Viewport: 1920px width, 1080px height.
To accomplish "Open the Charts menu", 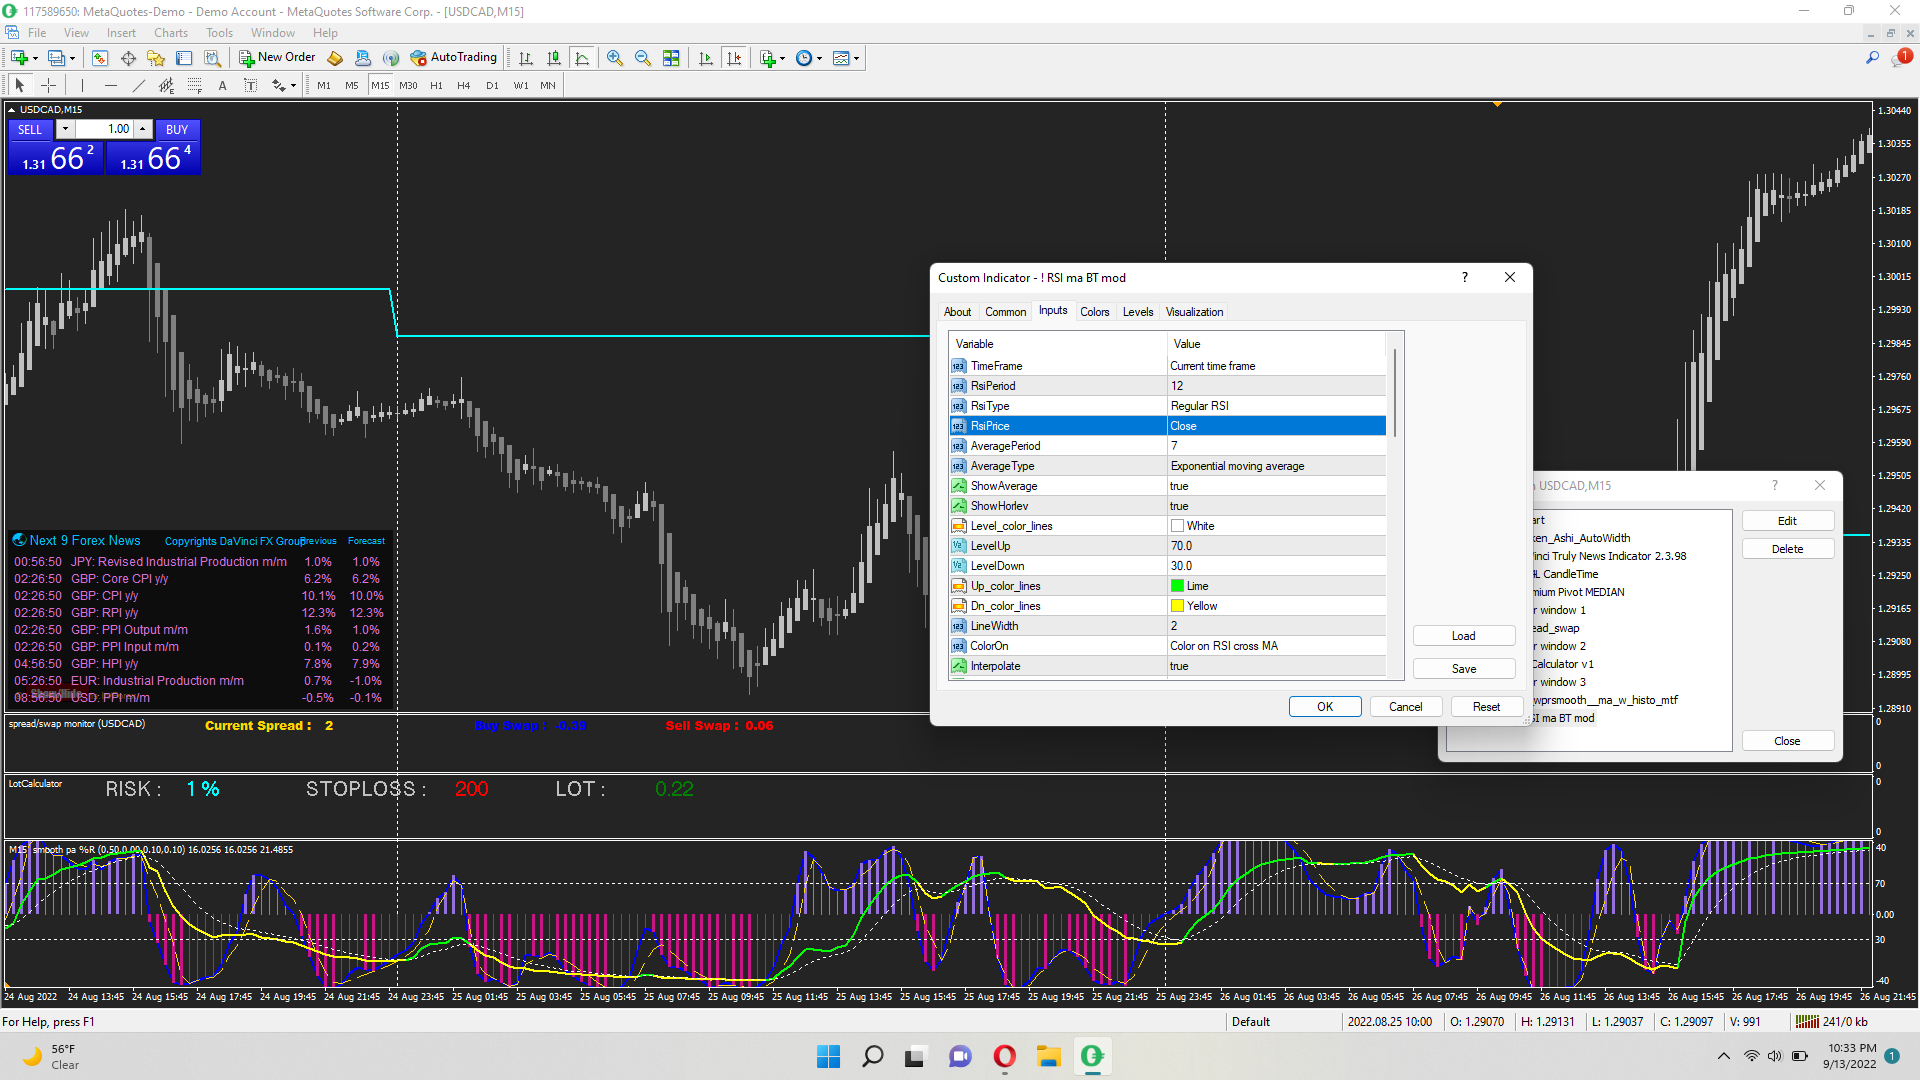I will click(171, 33).
